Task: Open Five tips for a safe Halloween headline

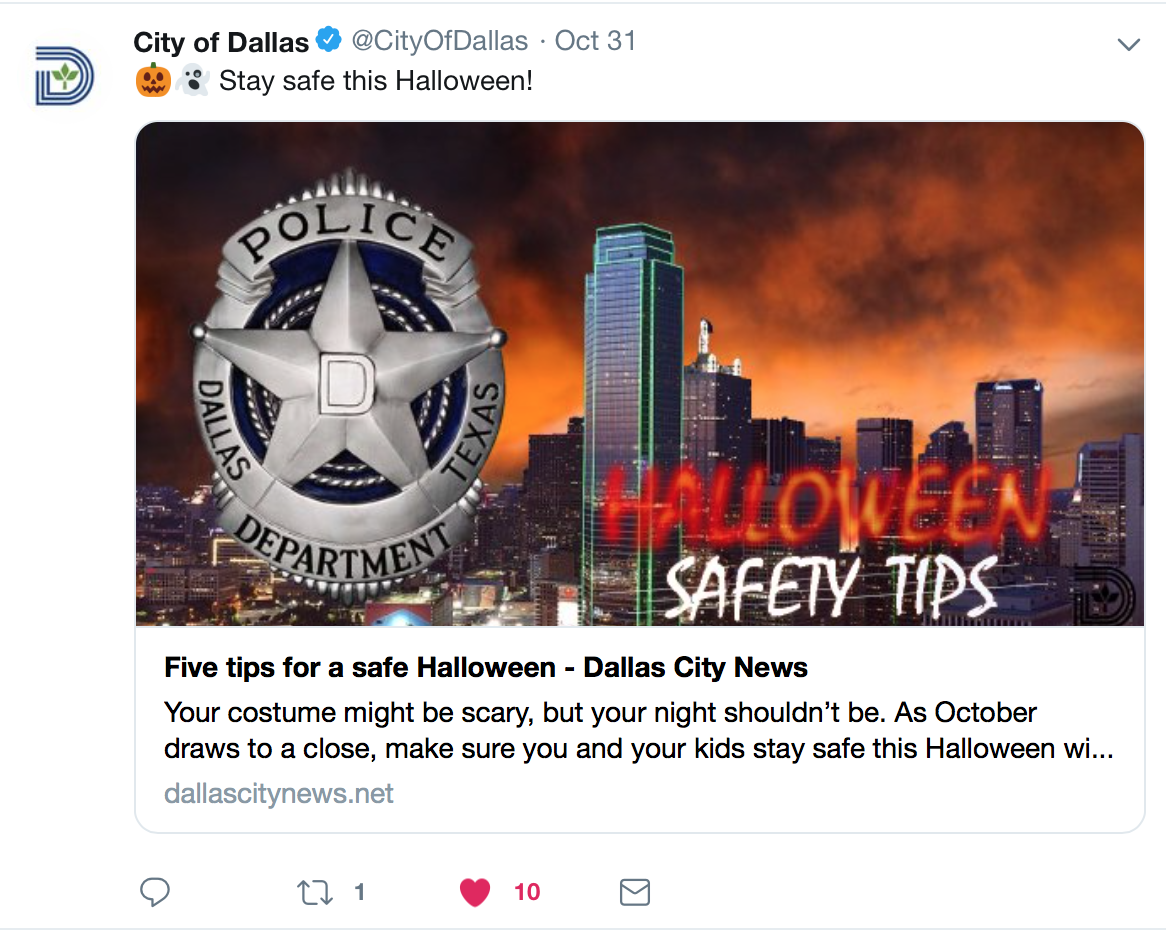Action: pyautogui.click(x=486, y=667)
